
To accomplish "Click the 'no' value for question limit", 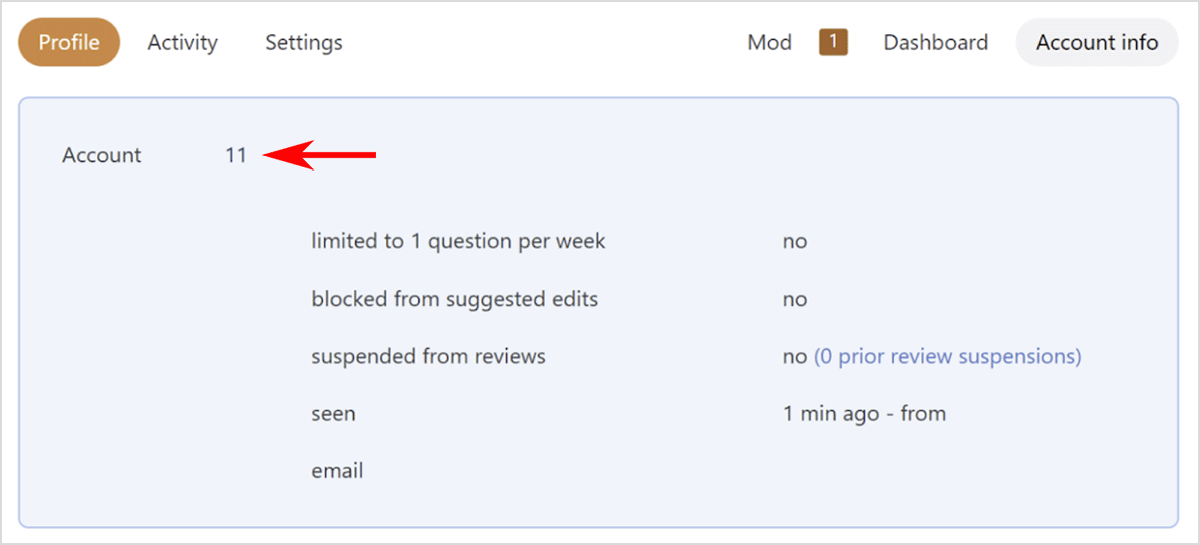I will pos(794,241).
